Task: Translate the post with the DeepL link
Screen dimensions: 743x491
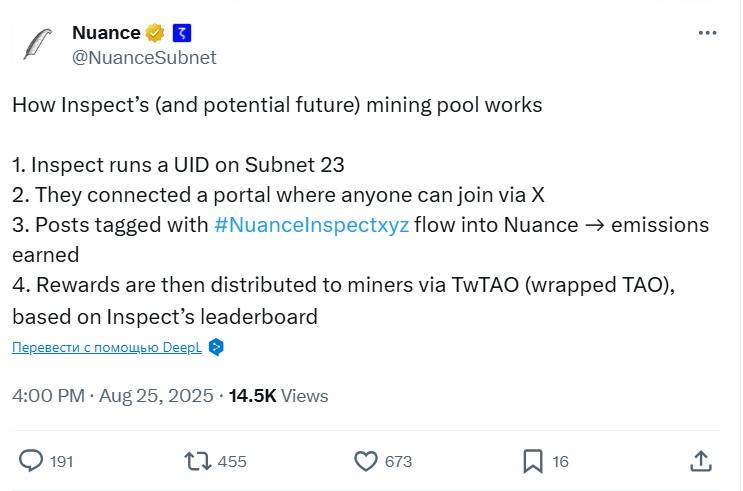Action: [x=107, y=347]
